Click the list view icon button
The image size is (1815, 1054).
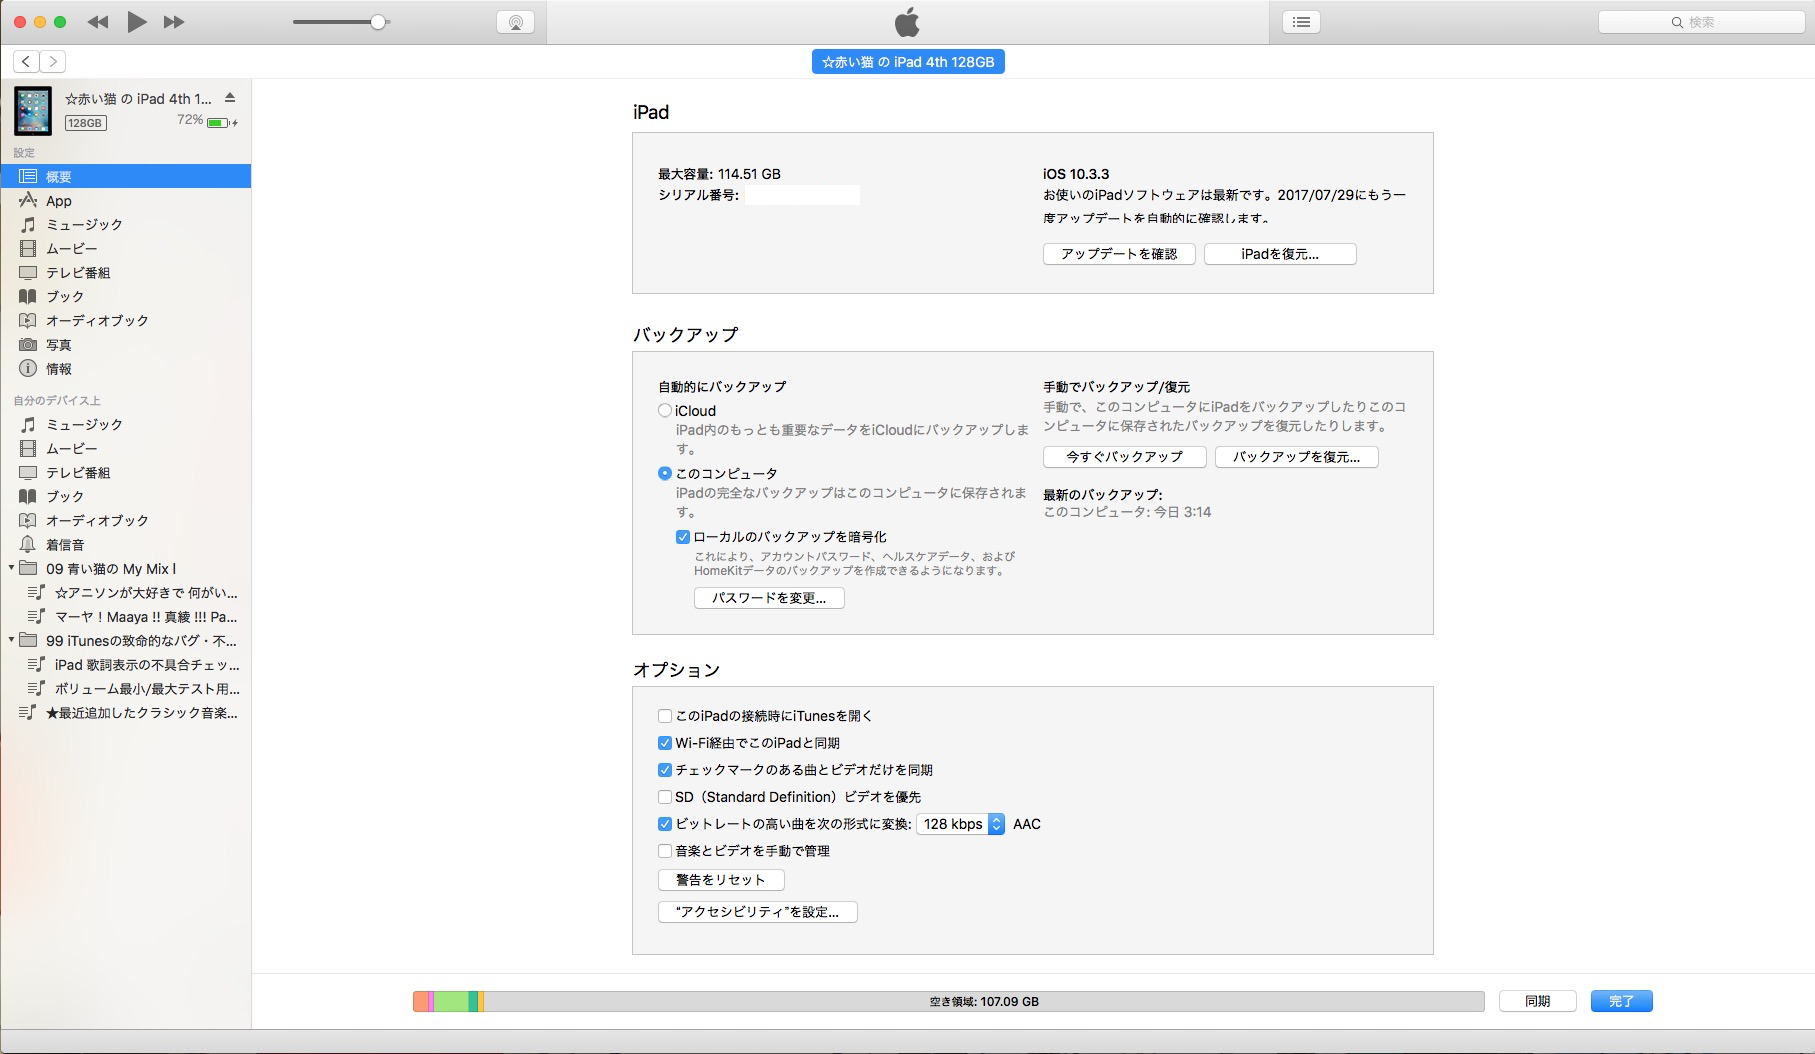[x=1301, y=22]
